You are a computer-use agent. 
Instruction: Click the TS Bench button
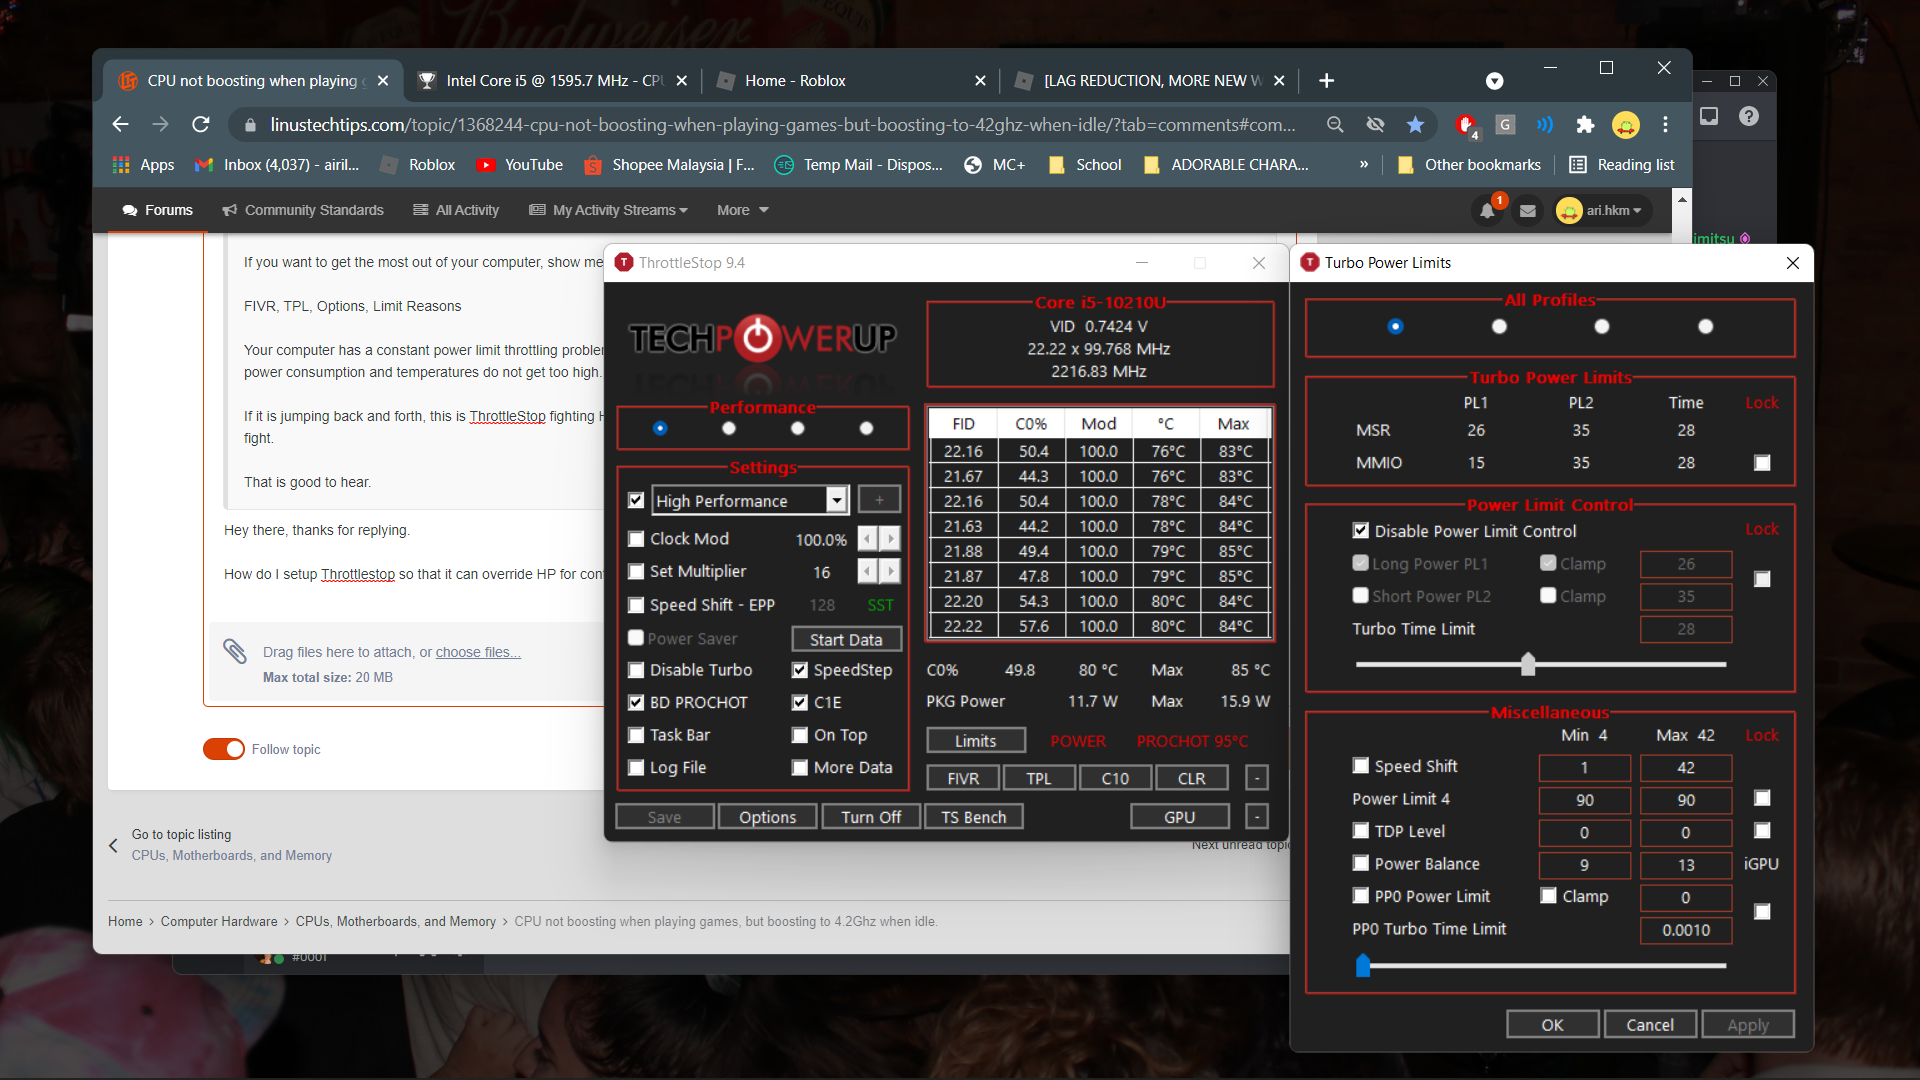point(973,817)
